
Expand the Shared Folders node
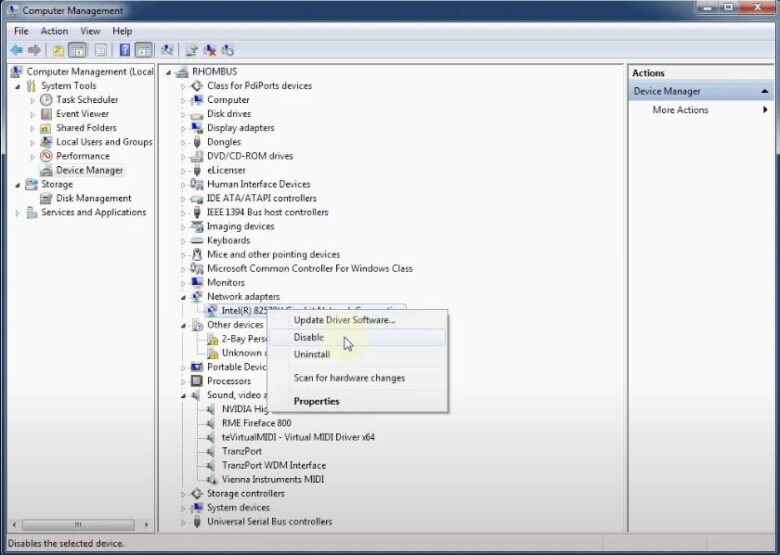point(33,128)
